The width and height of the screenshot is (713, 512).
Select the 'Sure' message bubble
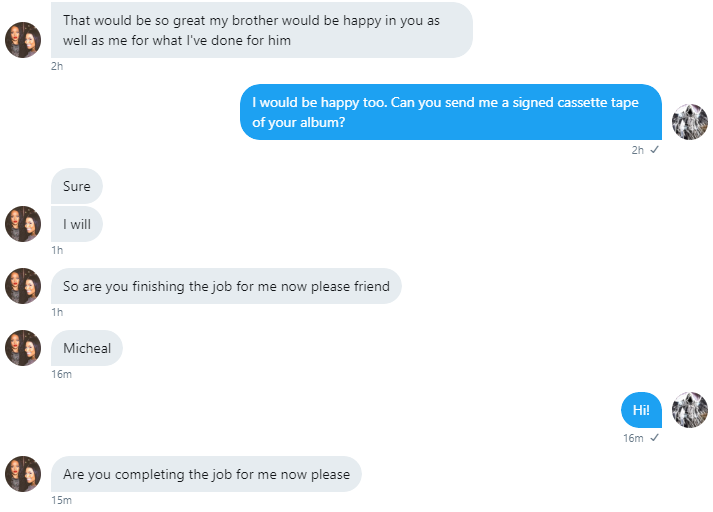[76, 186]
